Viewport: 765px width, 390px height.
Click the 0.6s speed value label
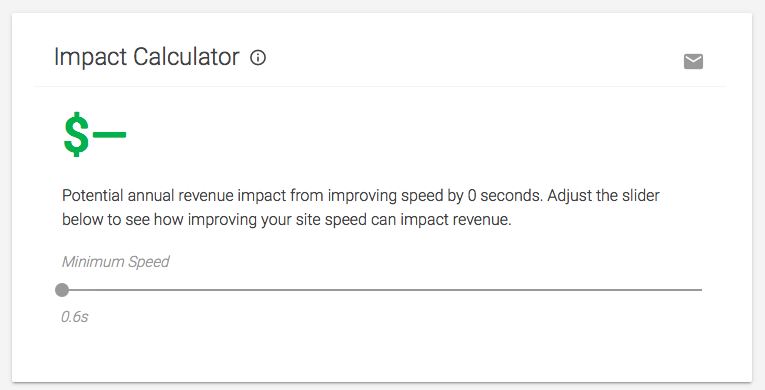pyautogui.click(x=75, y=317)
